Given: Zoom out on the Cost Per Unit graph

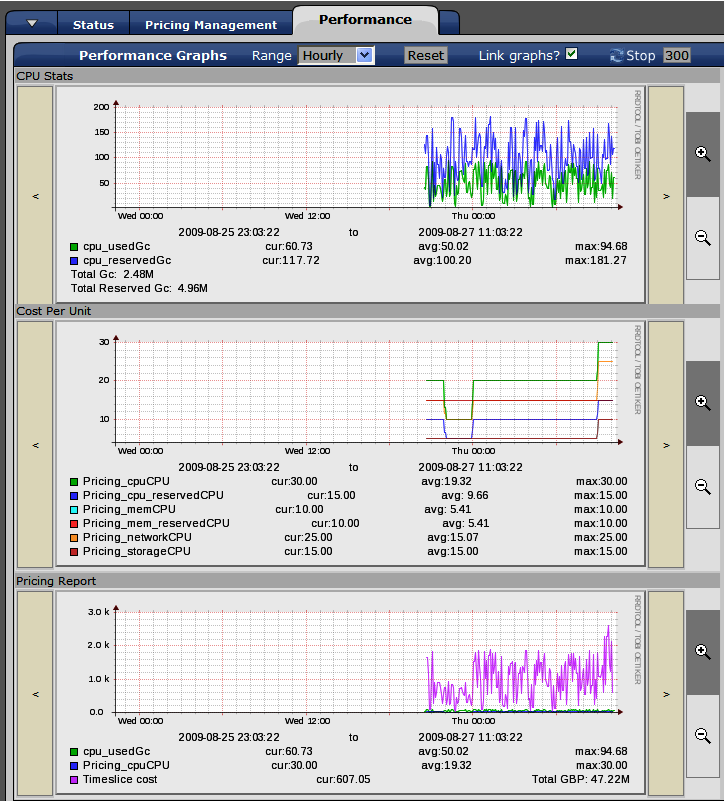Looking at the screenshot, I should [x=702, y=486].
